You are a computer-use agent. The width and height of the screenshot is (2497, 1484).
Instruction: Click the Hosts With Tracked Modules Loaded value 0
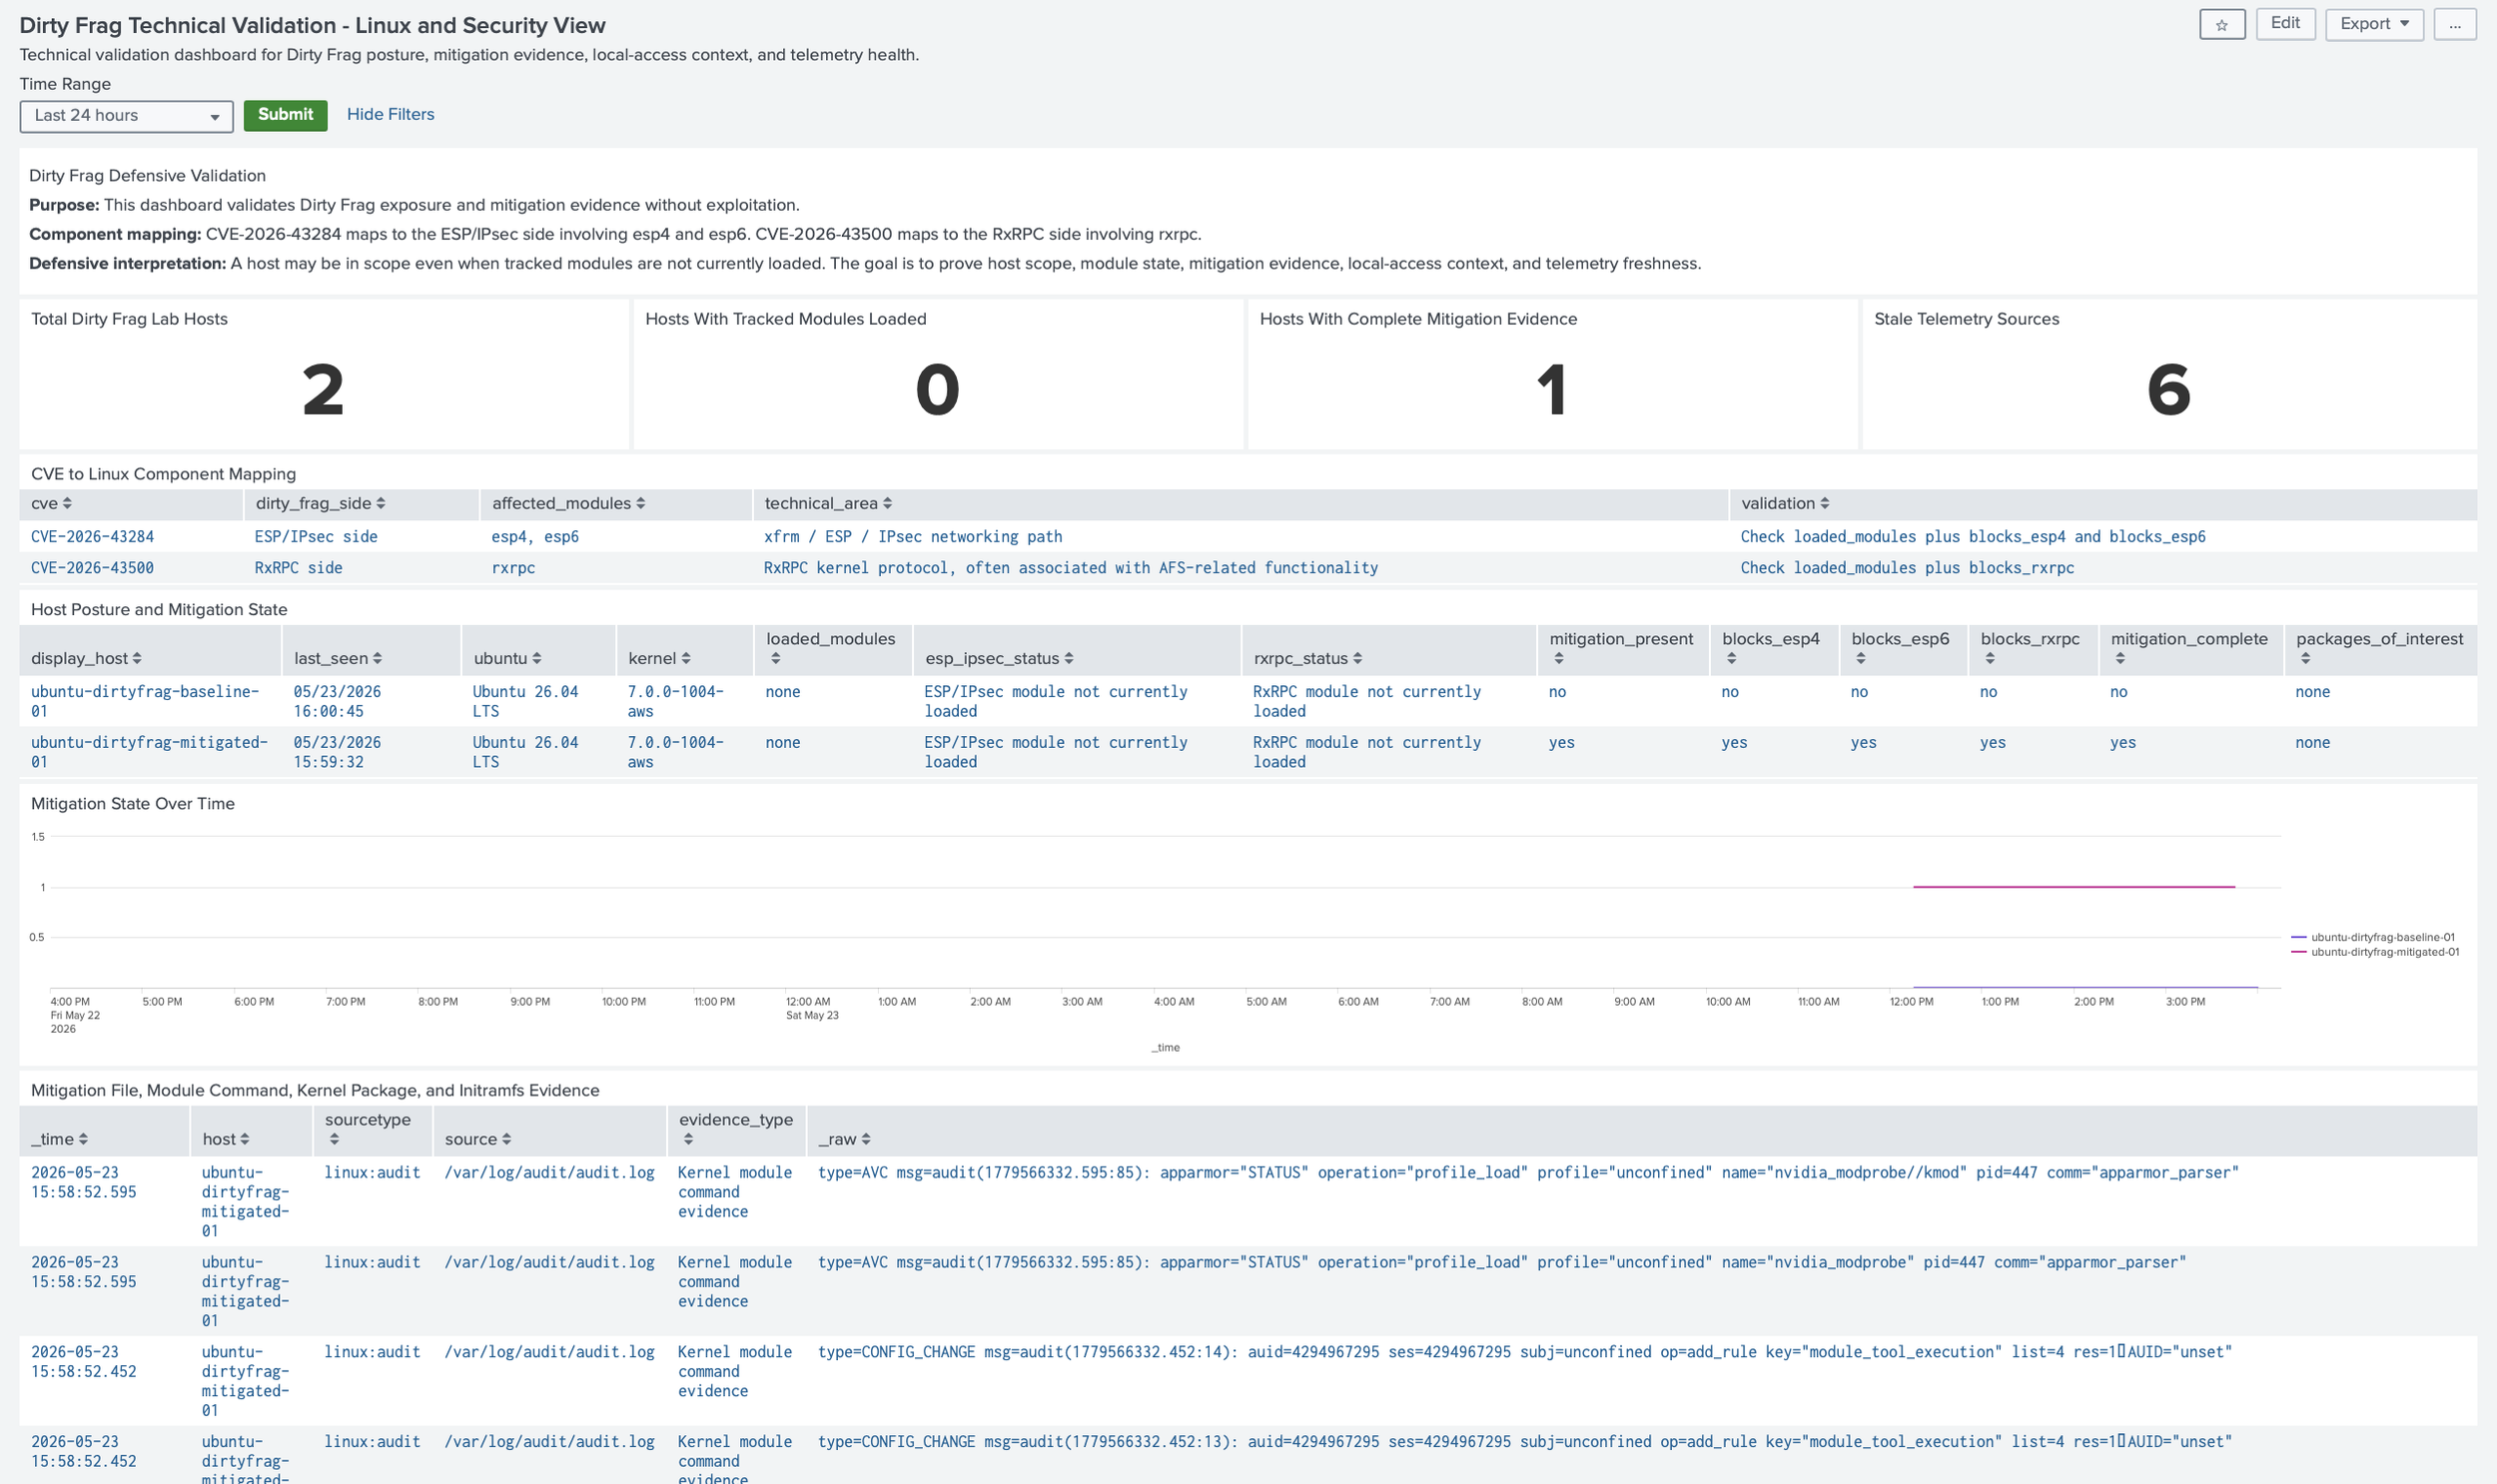click(938, 390)
